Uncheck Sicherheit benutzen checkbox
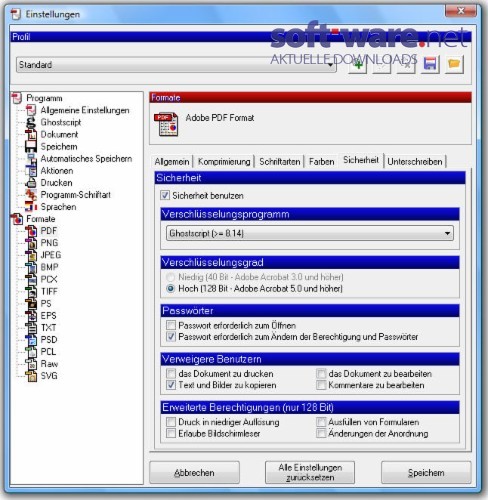488x500 pixels. pos(165,195)
